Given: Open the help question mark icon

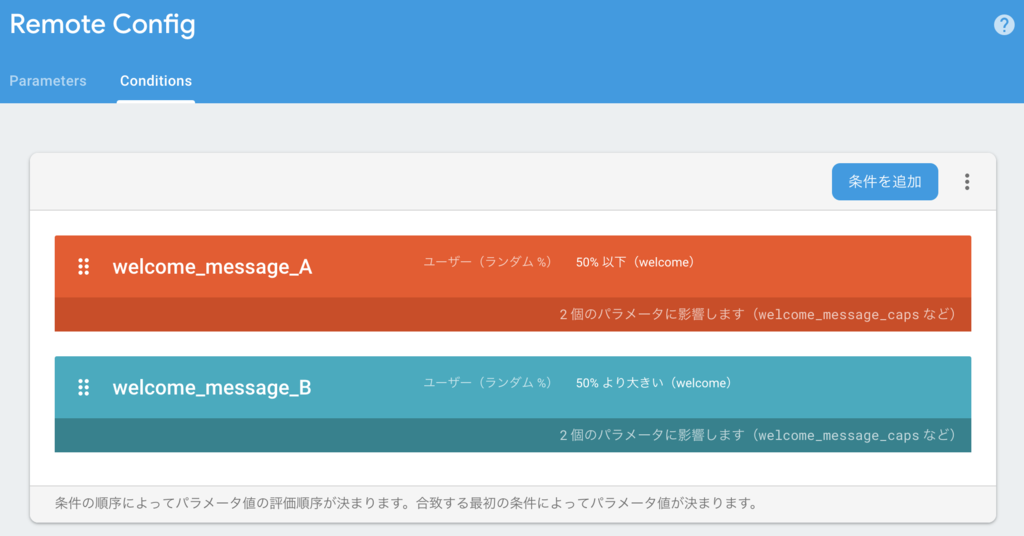Looking at the screenshot, I should tap(1004, 25).
